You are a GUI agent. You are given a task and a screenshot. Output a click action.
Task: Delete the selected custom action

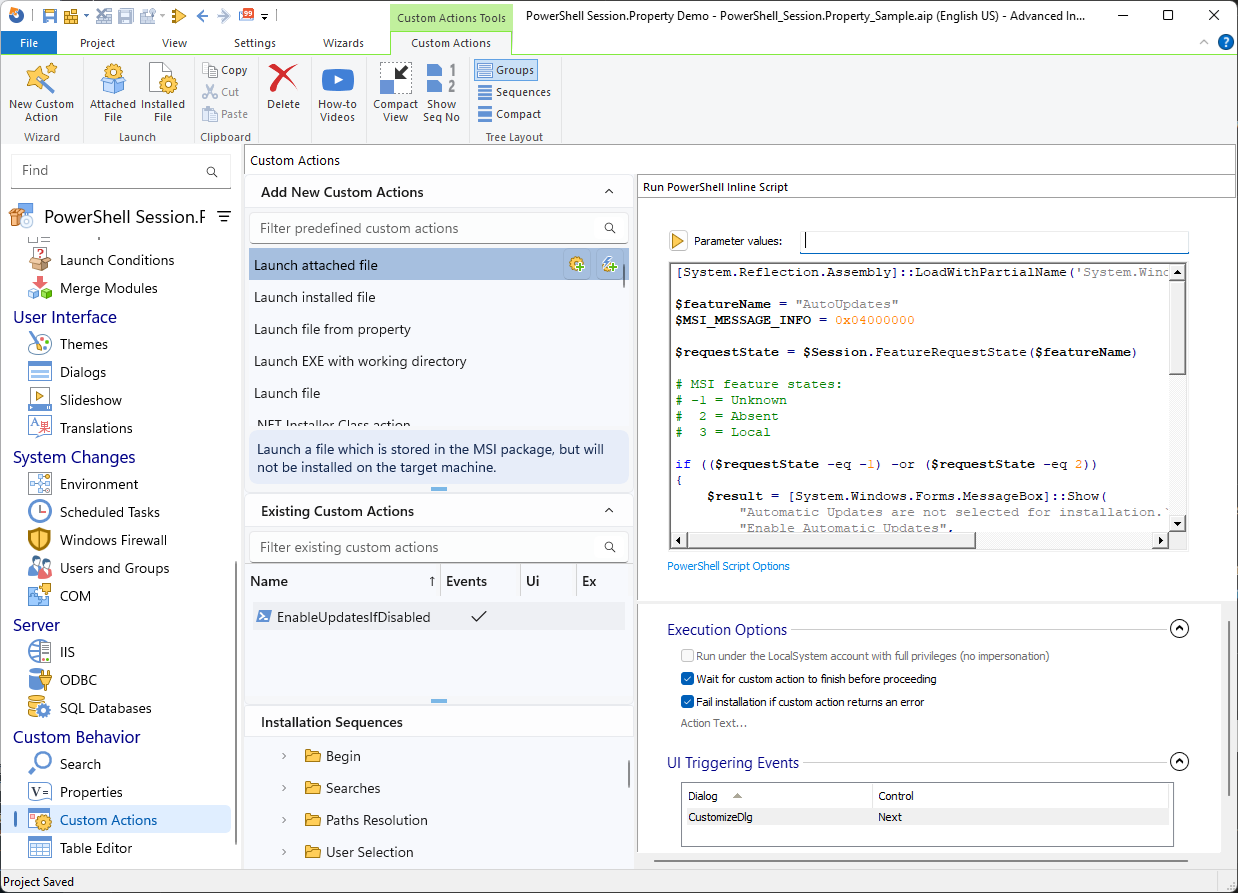point(283,88)
